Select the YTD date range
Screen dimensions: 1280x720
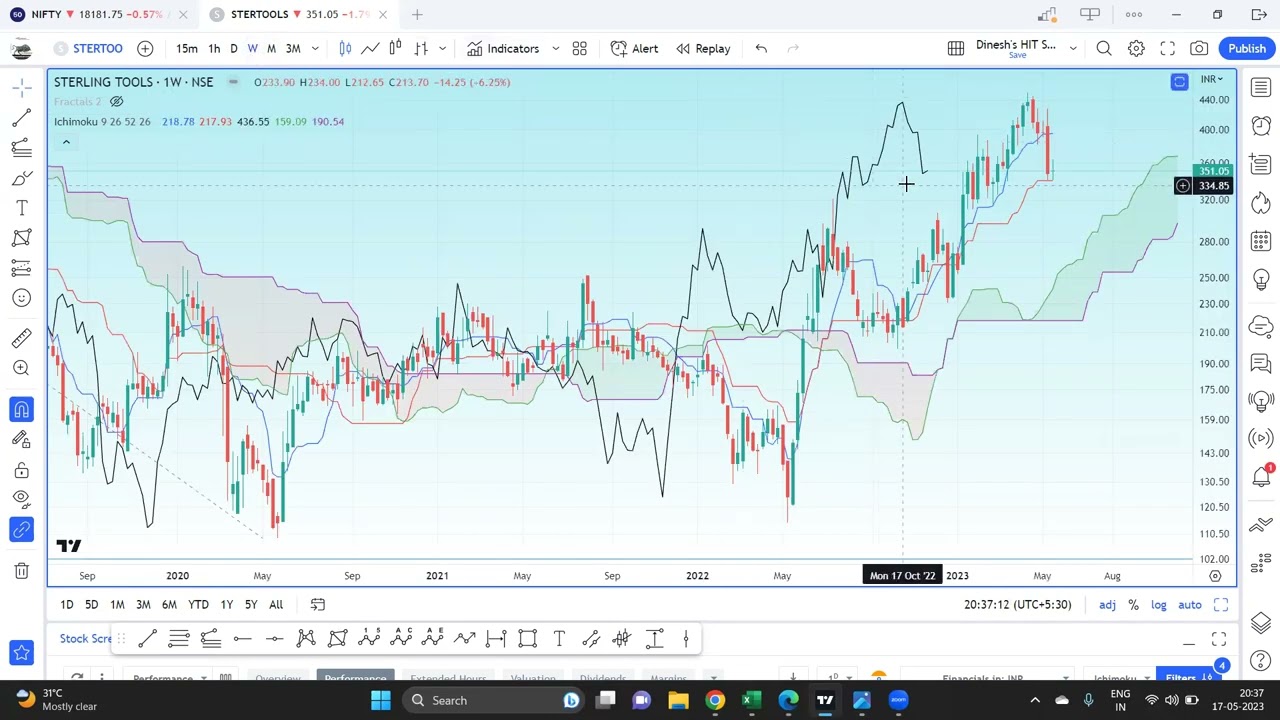click(198, 604)
